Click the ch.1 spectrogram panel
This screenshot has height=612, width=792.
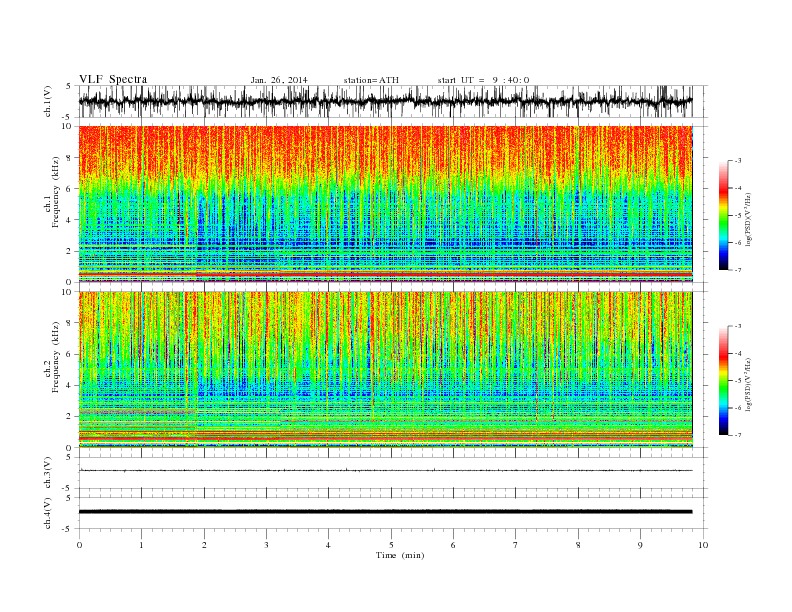[x=385, y=204]
